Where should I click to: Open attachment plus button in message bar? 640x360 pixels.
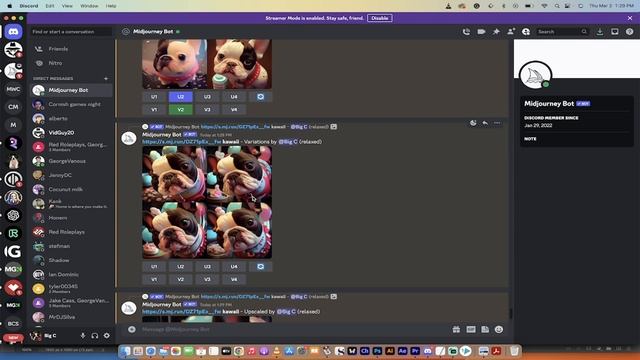point(131,329)
